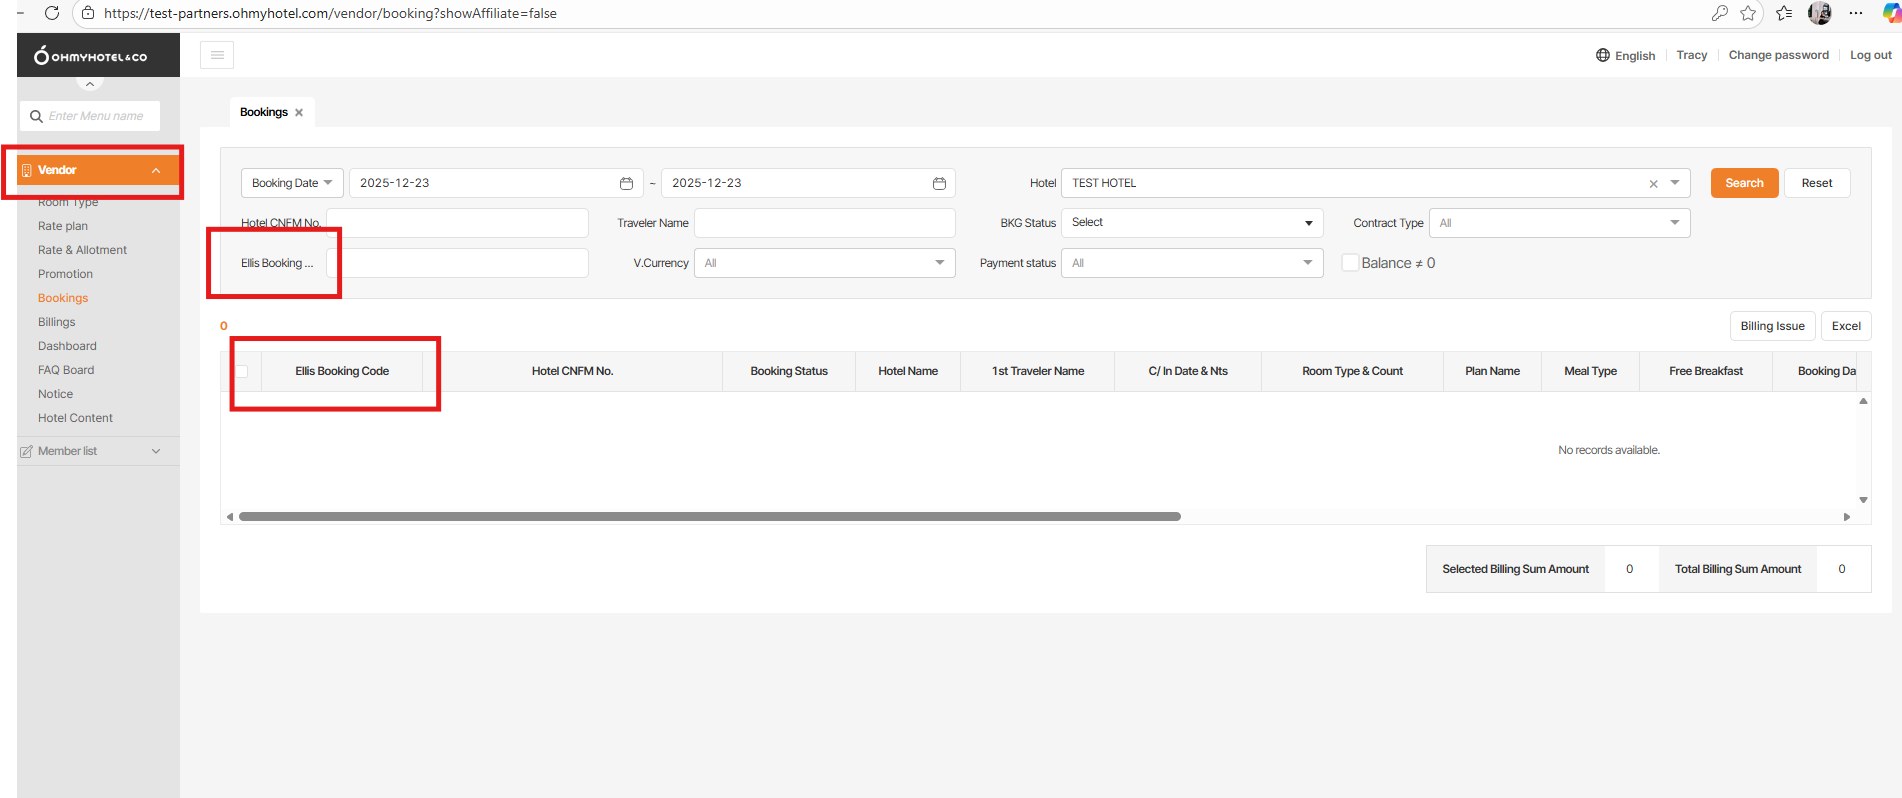Click the Hotel CNFM No. column header

tap(572, 371)
